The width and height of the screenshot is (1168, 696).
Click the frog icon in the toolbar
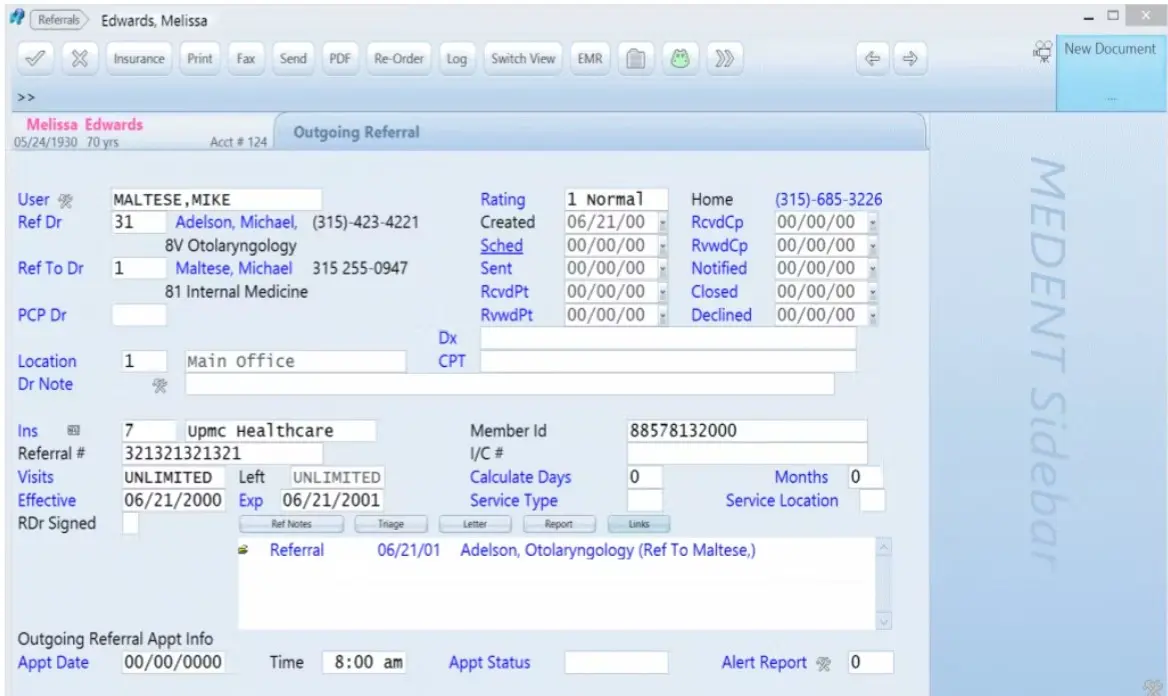tap(679, 58)
